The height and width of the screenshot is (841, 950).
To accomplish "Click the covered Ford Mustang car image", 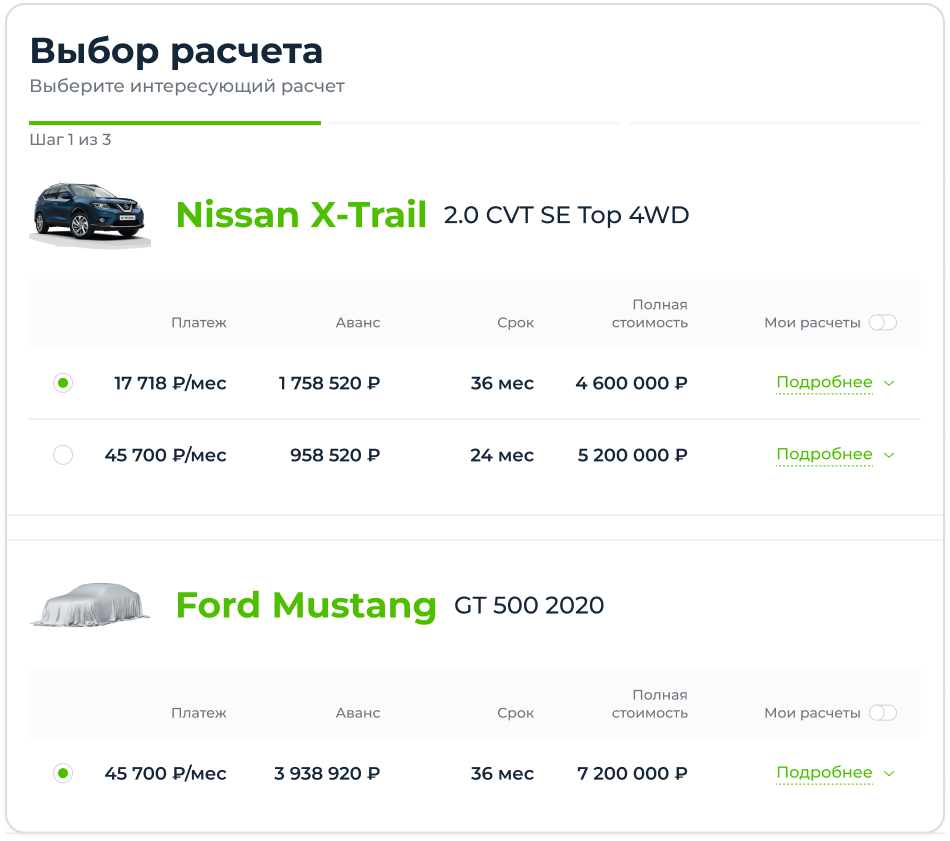I will pyautogui.click(x=90, y=603).
